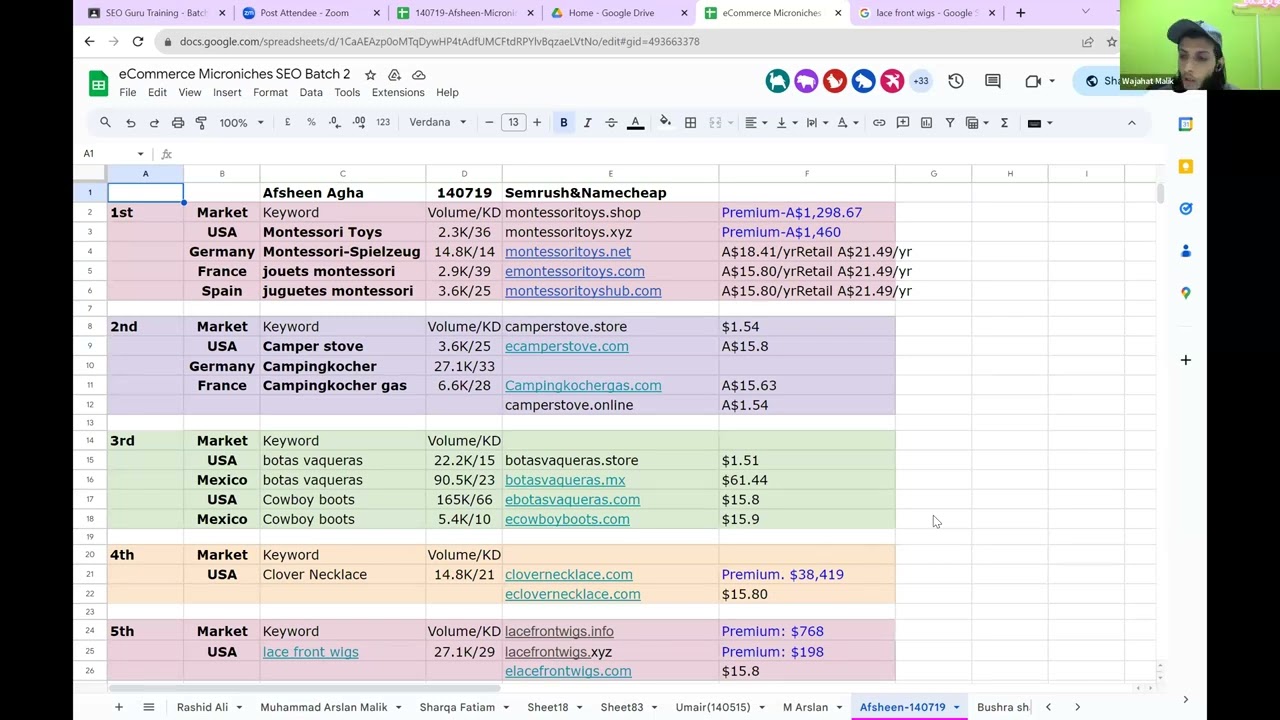Image resolution: width=1280 pixels, height=720 pixels.
Task: Switch to Umair(140515) sheet tab
Action: point(712,707)
